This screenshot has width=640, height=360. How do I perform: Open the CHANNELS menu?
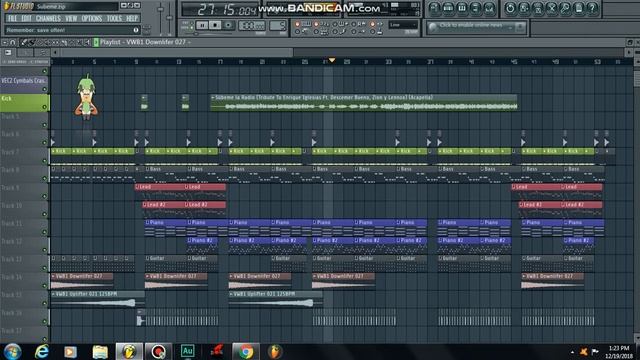click(x=48, y=18)
